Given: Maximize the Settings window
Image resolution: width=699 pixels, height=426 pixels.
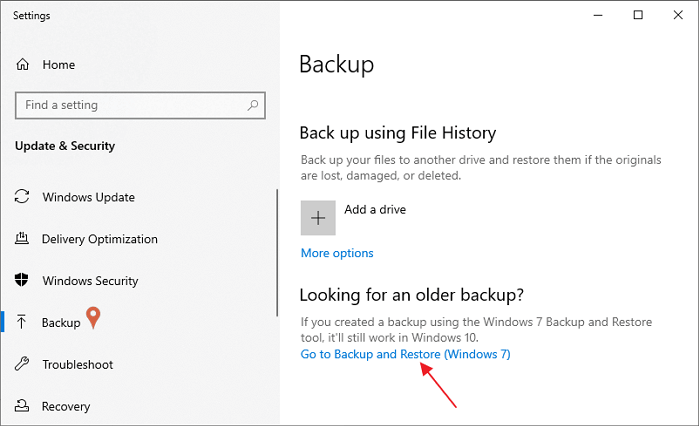Looking at the screenshot, I should 638,15.
